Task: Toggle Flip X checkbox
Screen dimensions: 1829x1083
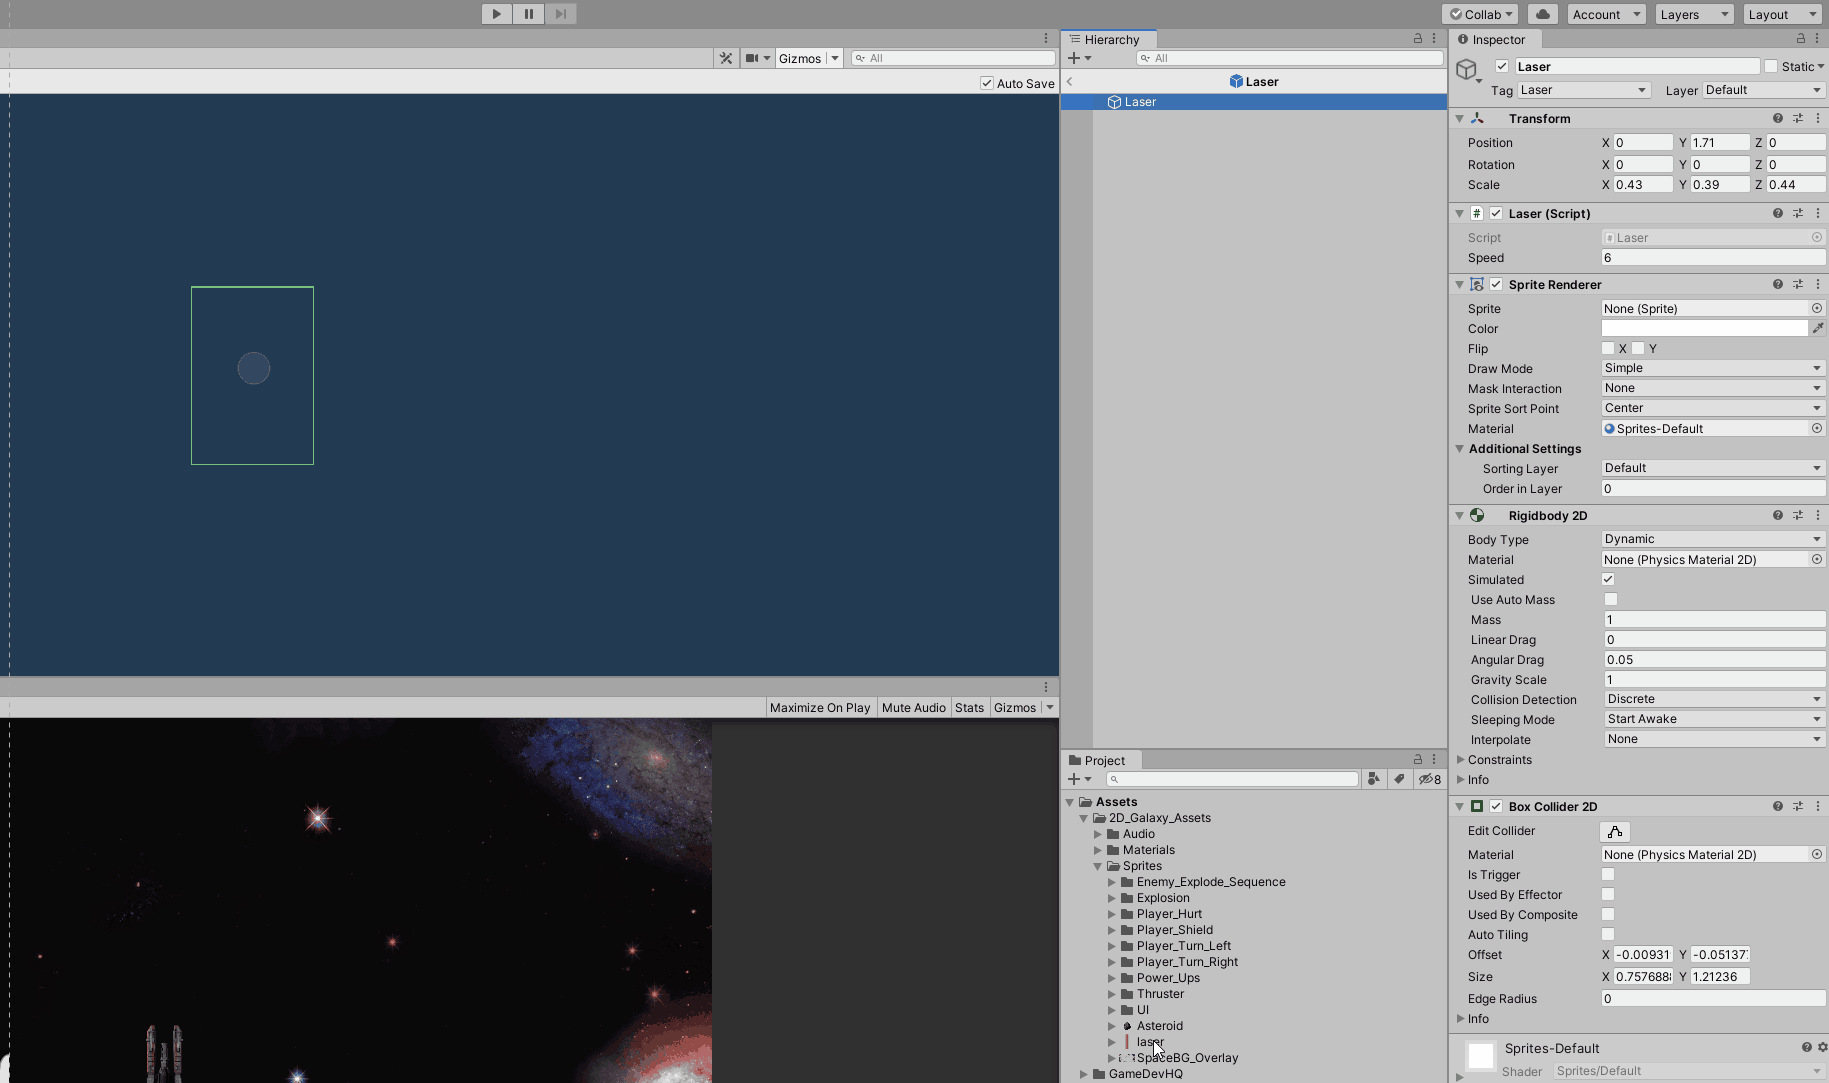Action: [x=1608, y=349]
